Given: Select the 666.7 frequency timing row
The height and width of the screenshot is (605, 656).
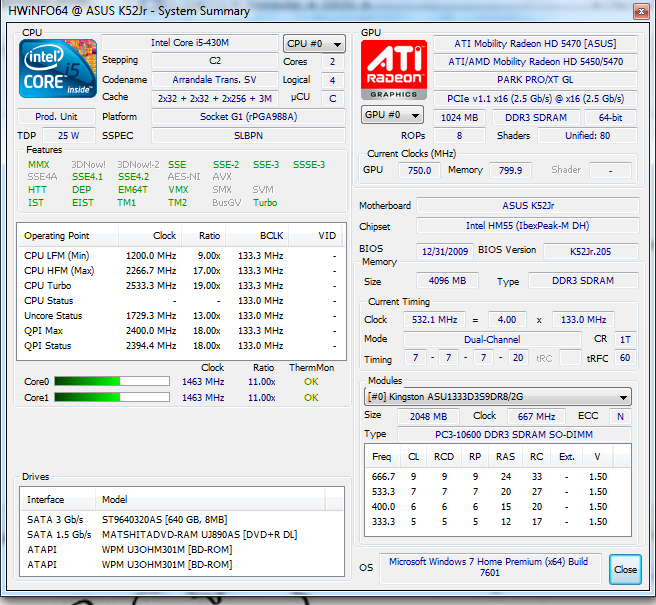Looking at the screenshot, I should [x=497, y=477].
